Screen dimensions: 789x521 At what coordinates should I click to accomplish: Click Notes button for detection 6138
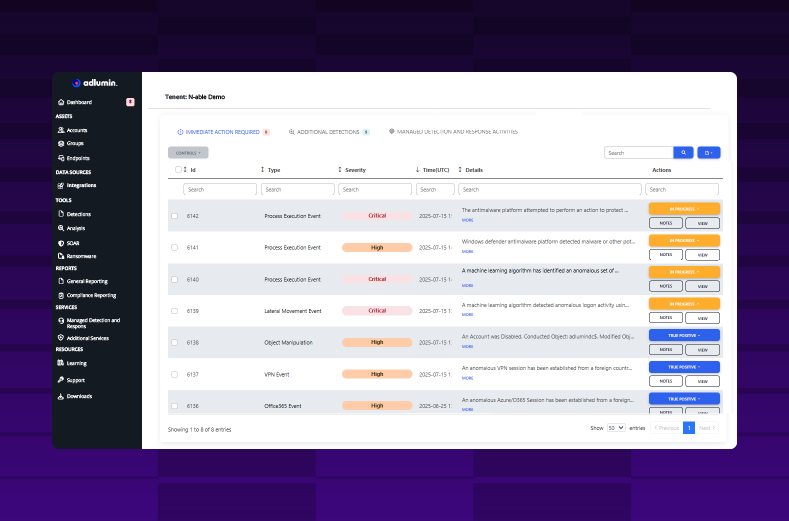(665, 350)
